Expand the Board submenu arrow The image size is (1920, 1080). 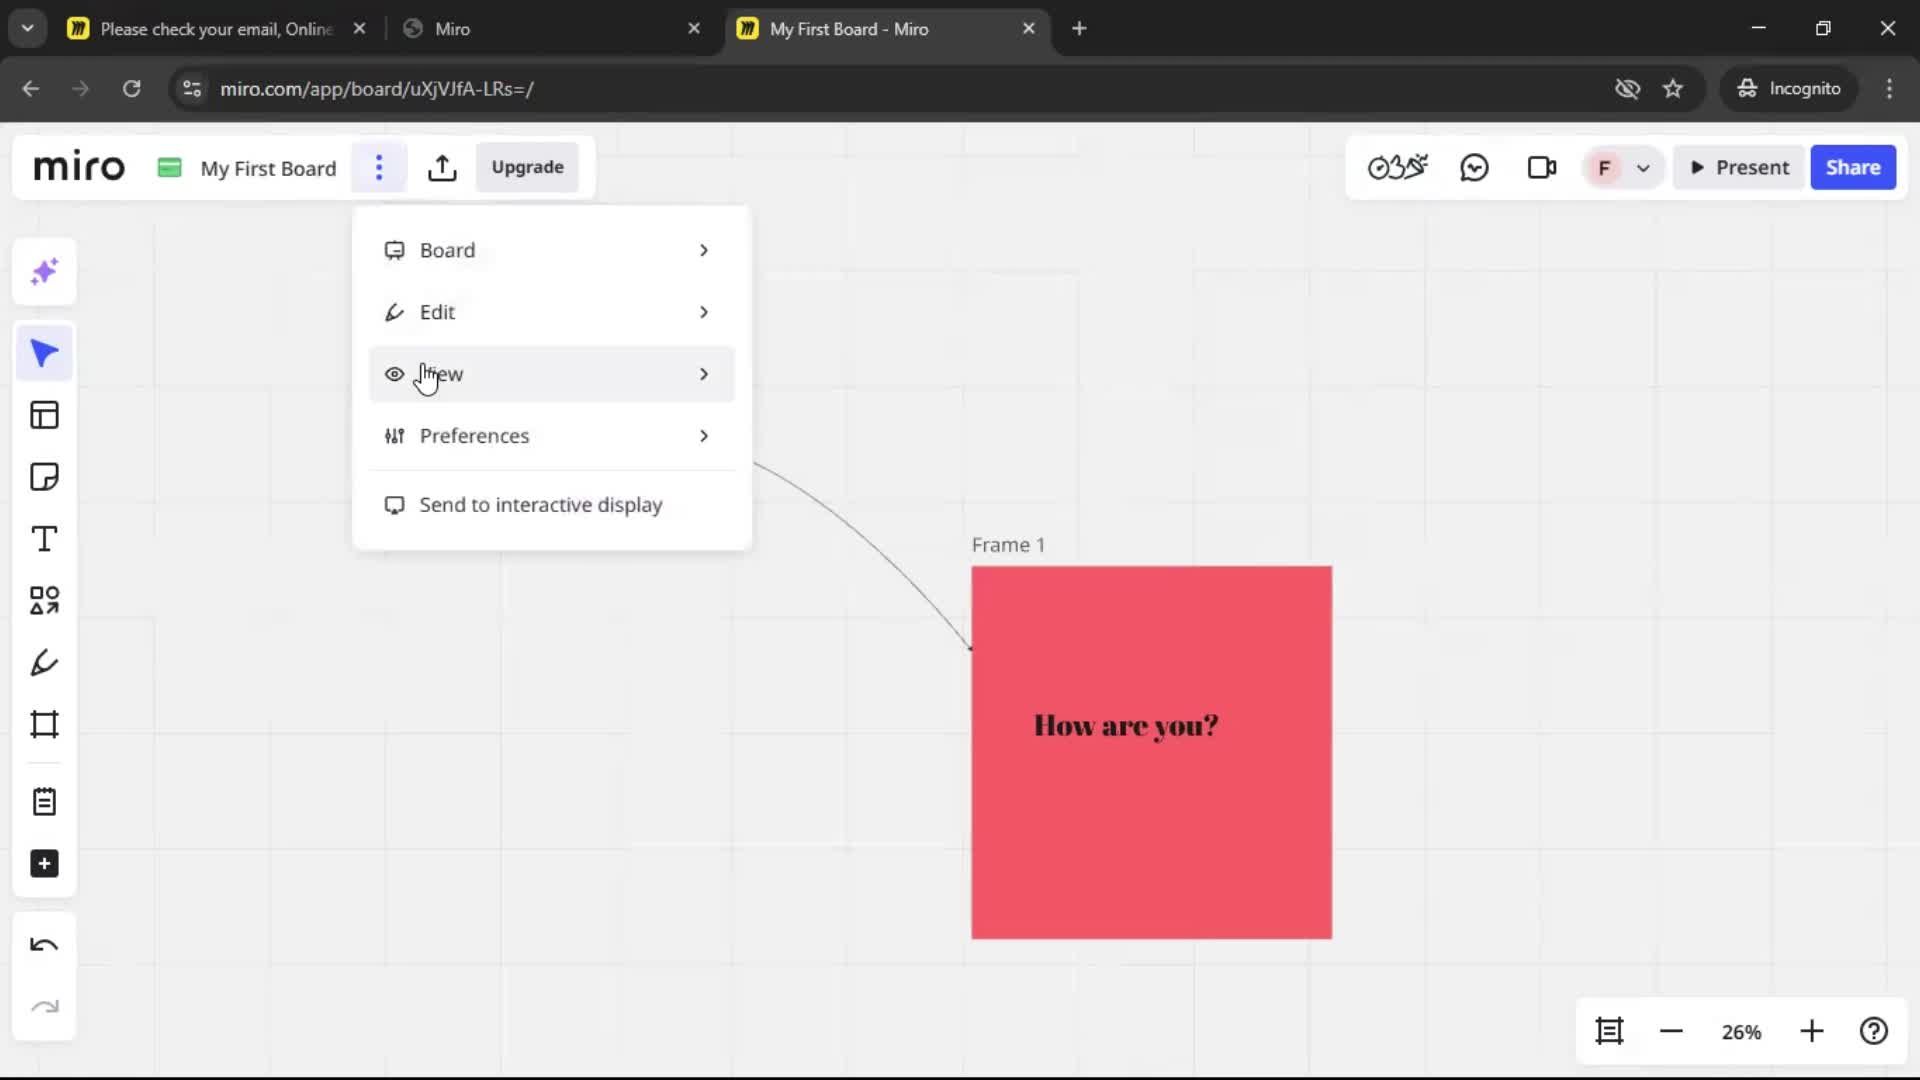[704, 250]
